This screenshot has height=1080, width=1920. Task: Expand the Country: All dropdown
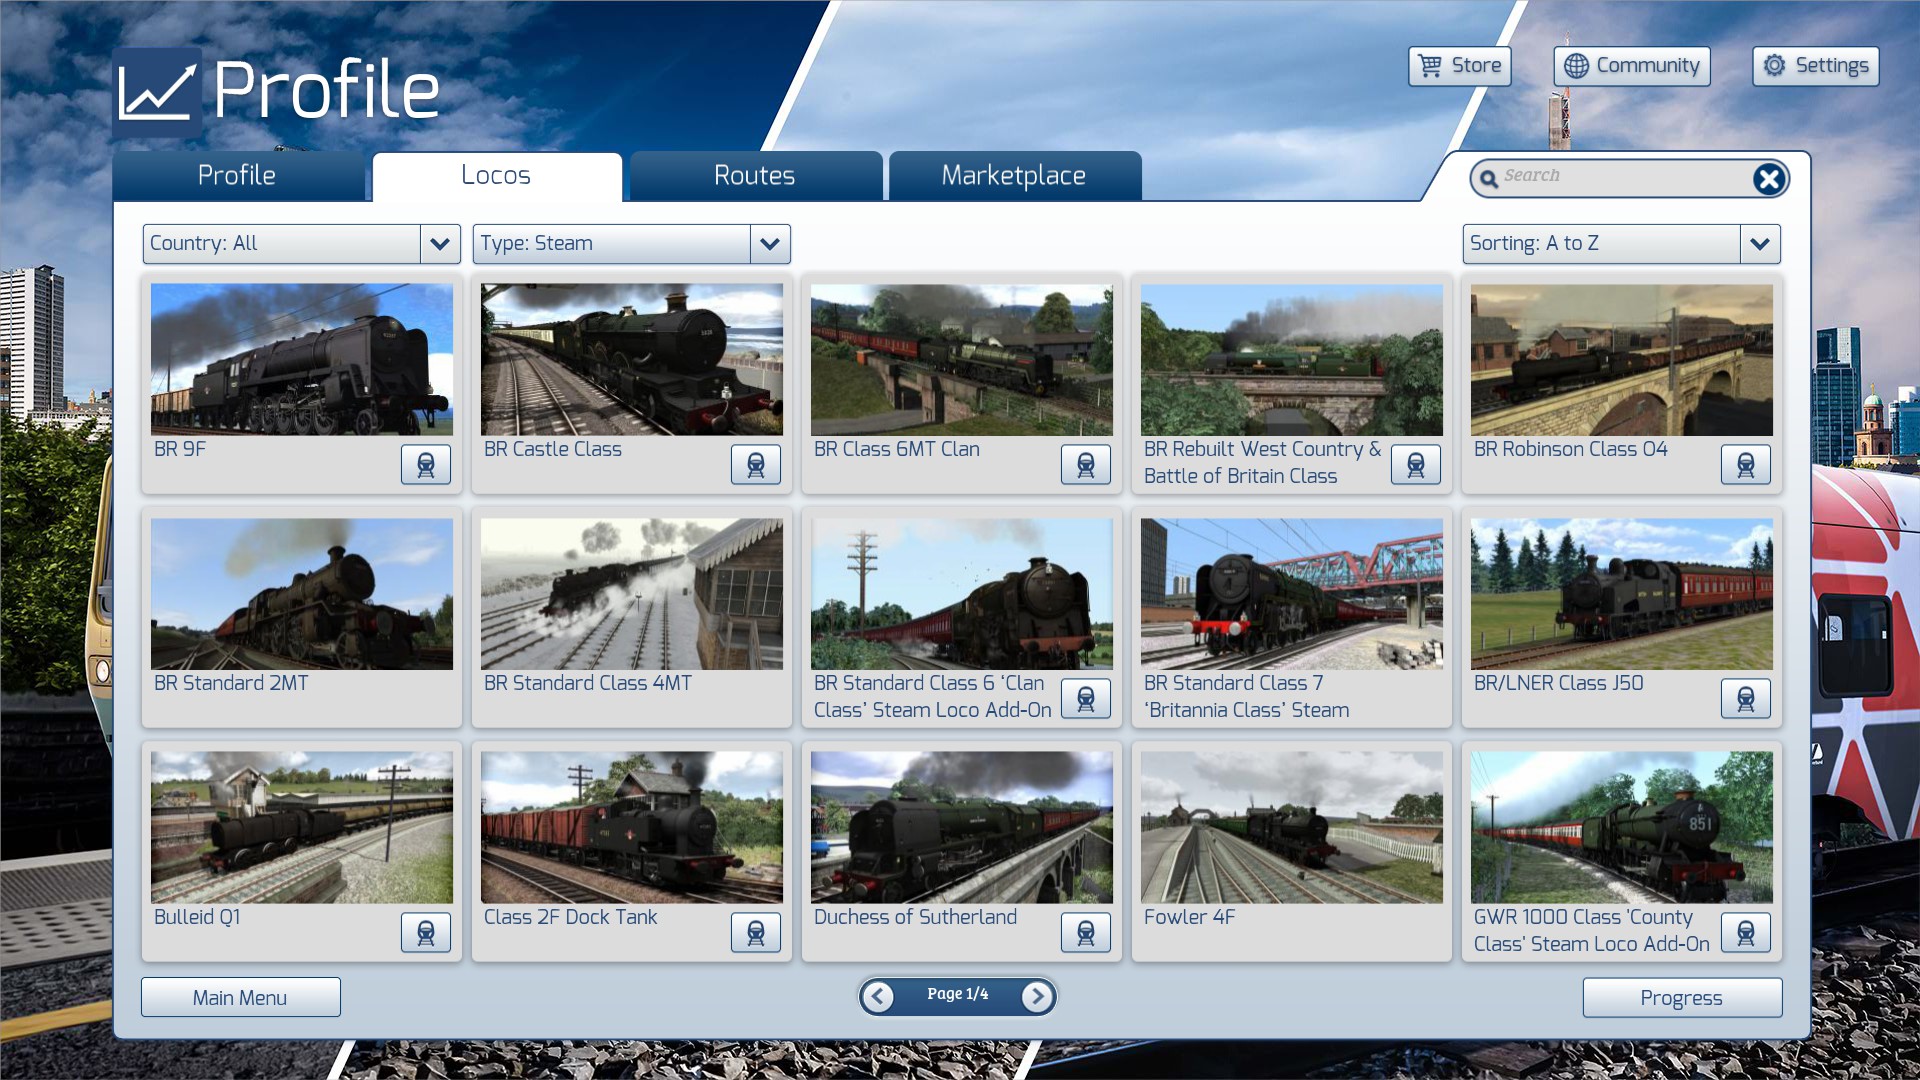[439, 244]
